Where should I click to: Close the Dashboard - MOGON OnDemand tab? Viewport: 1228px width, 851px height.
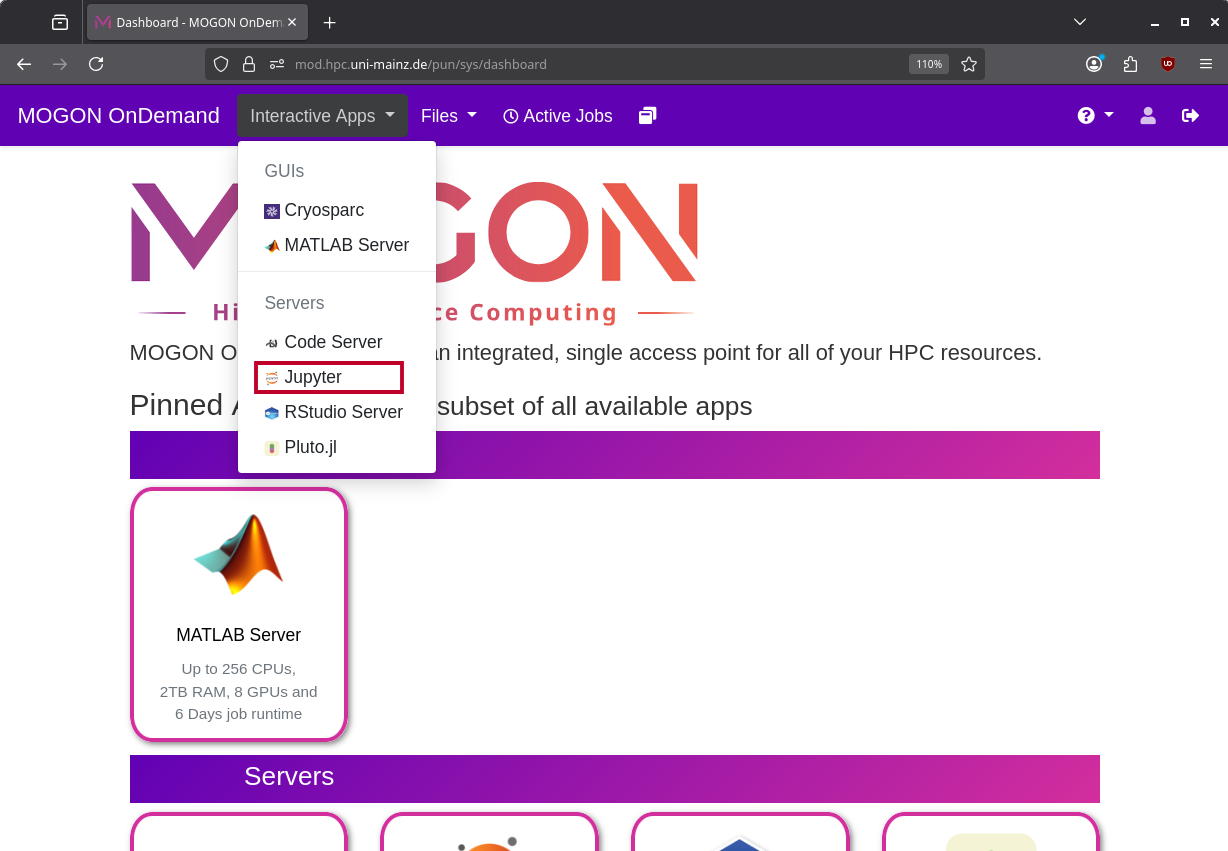[x=292, y=22]
